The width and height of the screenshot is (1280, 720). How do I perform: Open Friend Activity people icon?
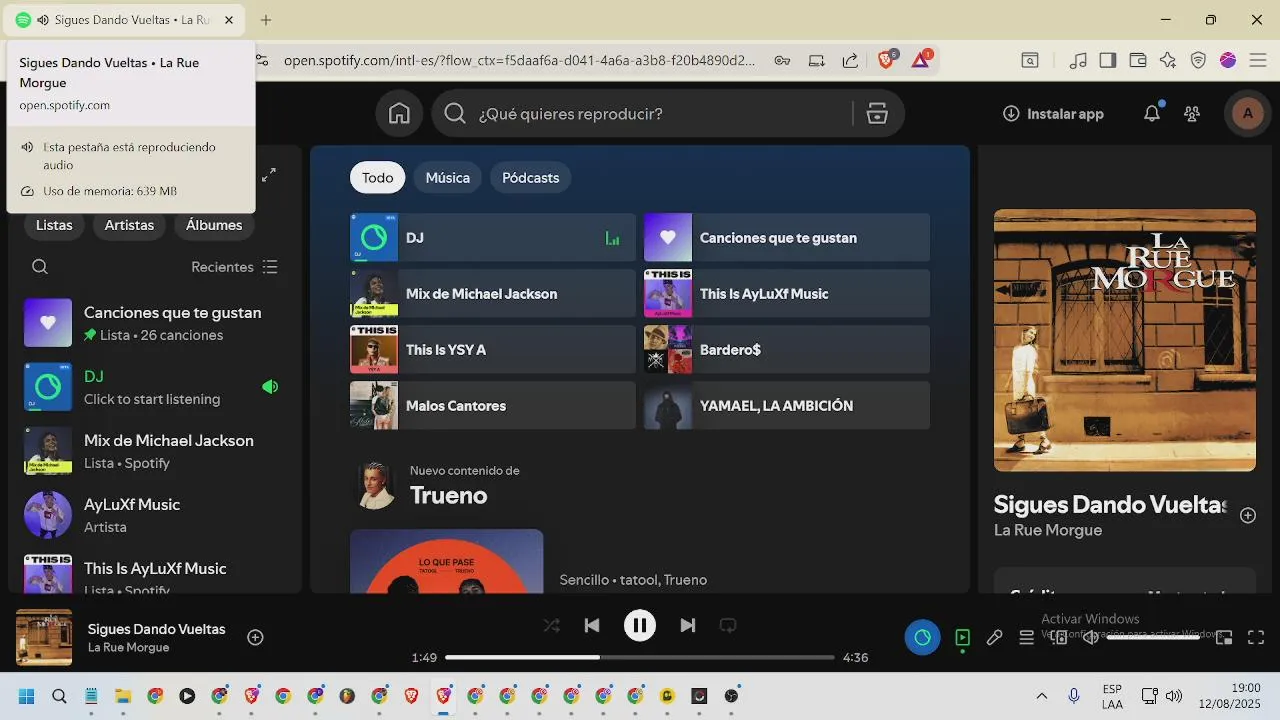click(1192, 114)
